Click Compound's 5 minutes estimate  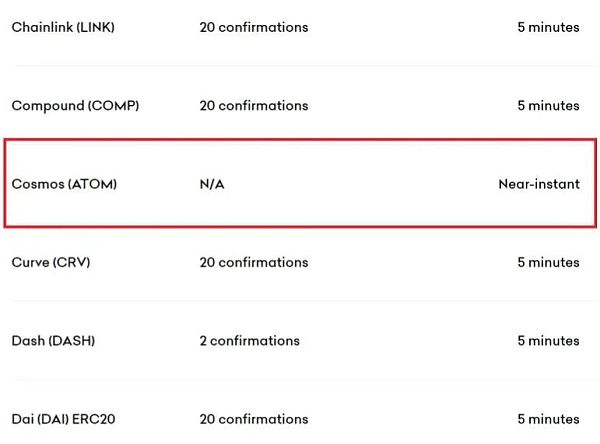(548, 105)
